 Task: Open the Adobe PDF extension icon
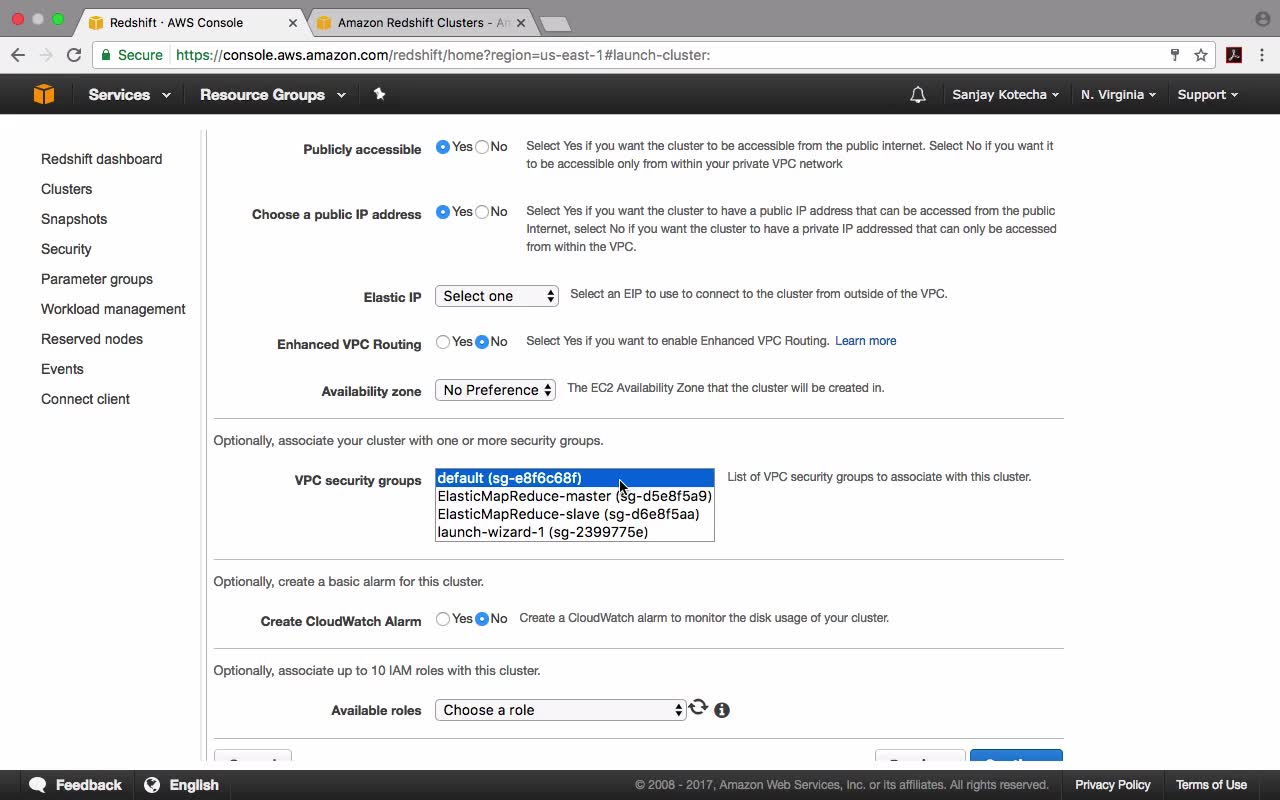coord(1234,55)
